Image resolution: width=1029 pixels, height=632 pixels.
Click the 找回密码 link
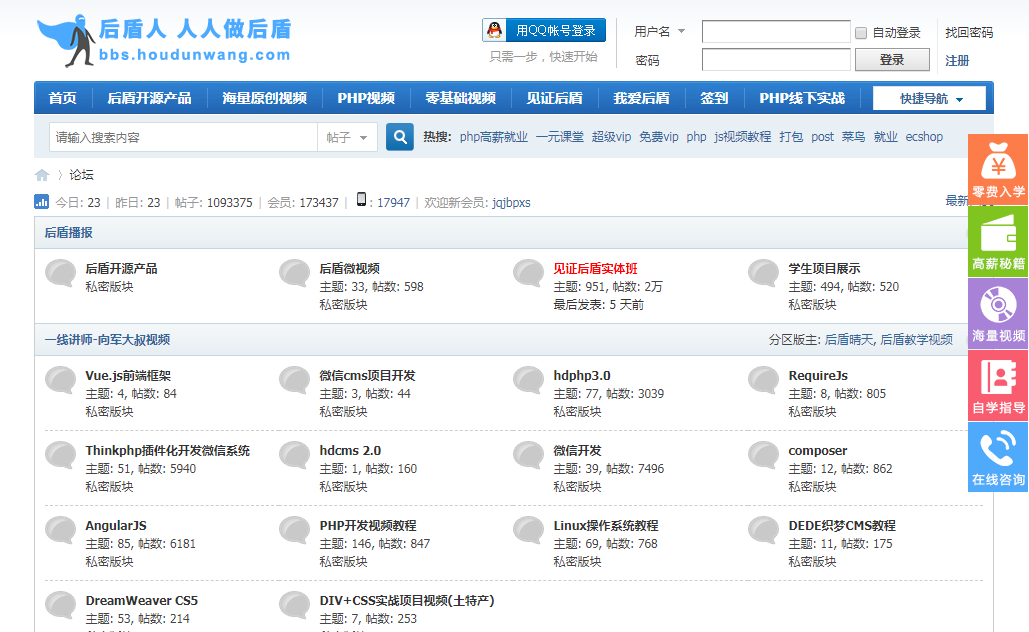pyautogui.click(x=969, y=33)
